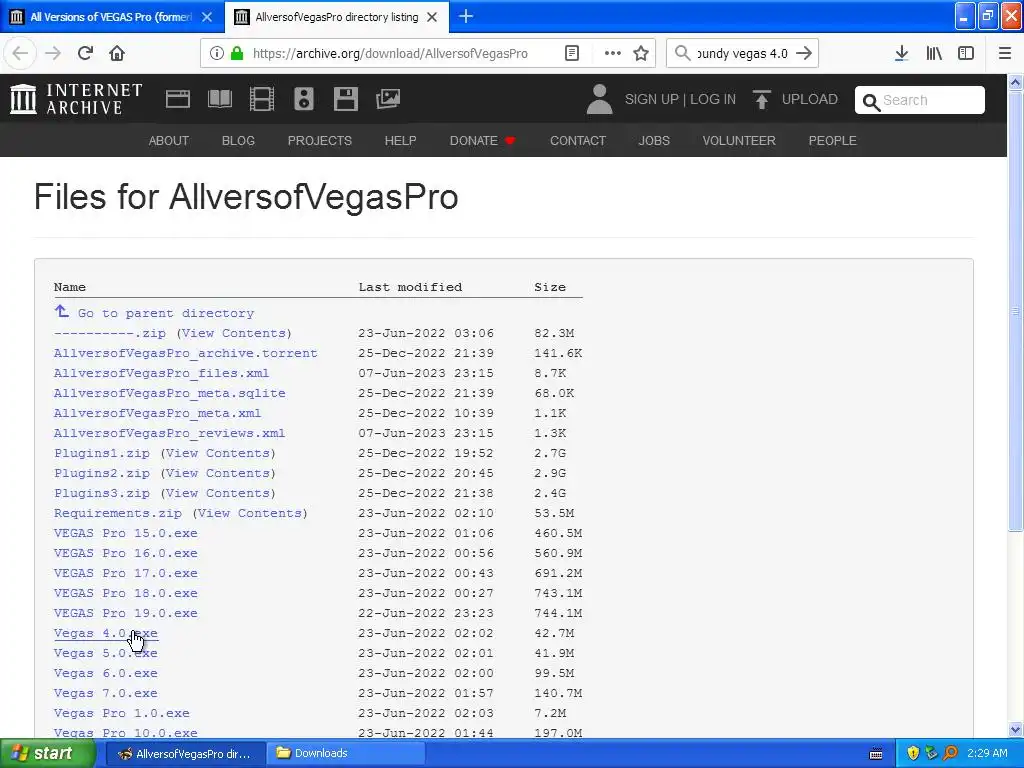1024x768 pixels.
Task: Click the UPLOAD link text
Action: tap(810, 99)
